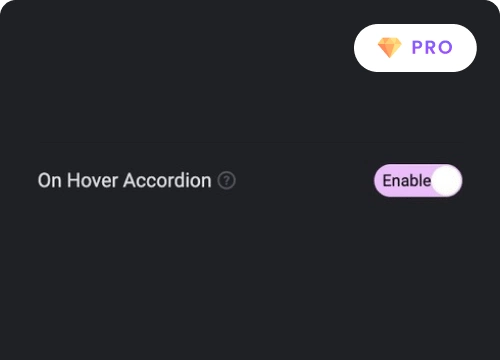Select the gem icon in PRO badge

(x=389, y=48)
